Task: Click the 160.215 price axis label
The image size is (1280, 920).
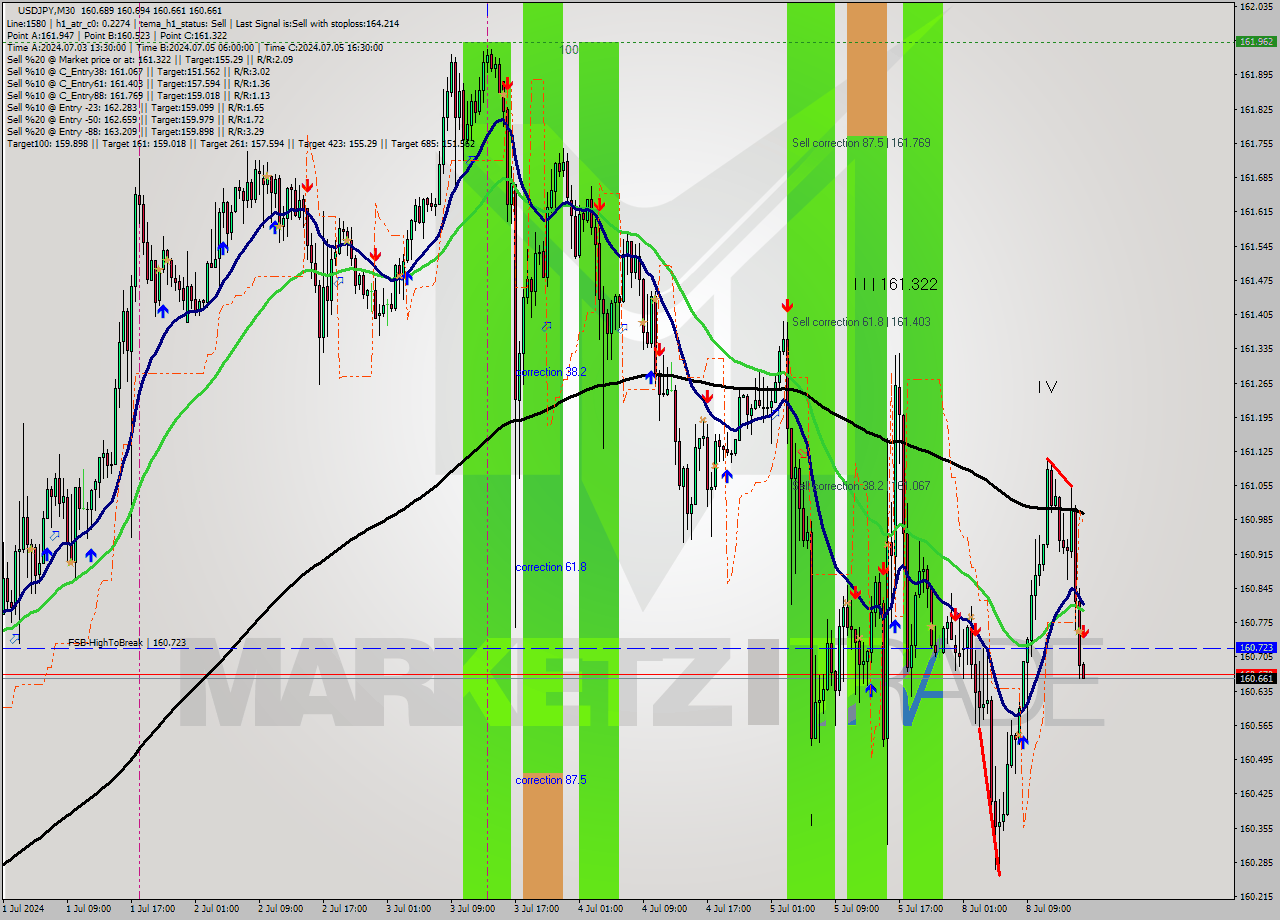Action: pos(1255,896)
